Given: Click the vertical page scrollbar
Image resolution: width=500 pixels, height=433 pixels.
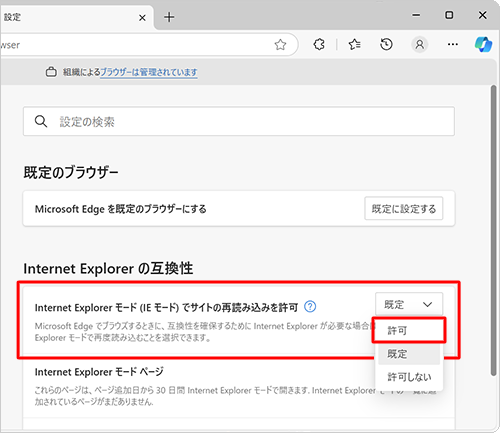Looking at the screenshot, I should point(494,230).
